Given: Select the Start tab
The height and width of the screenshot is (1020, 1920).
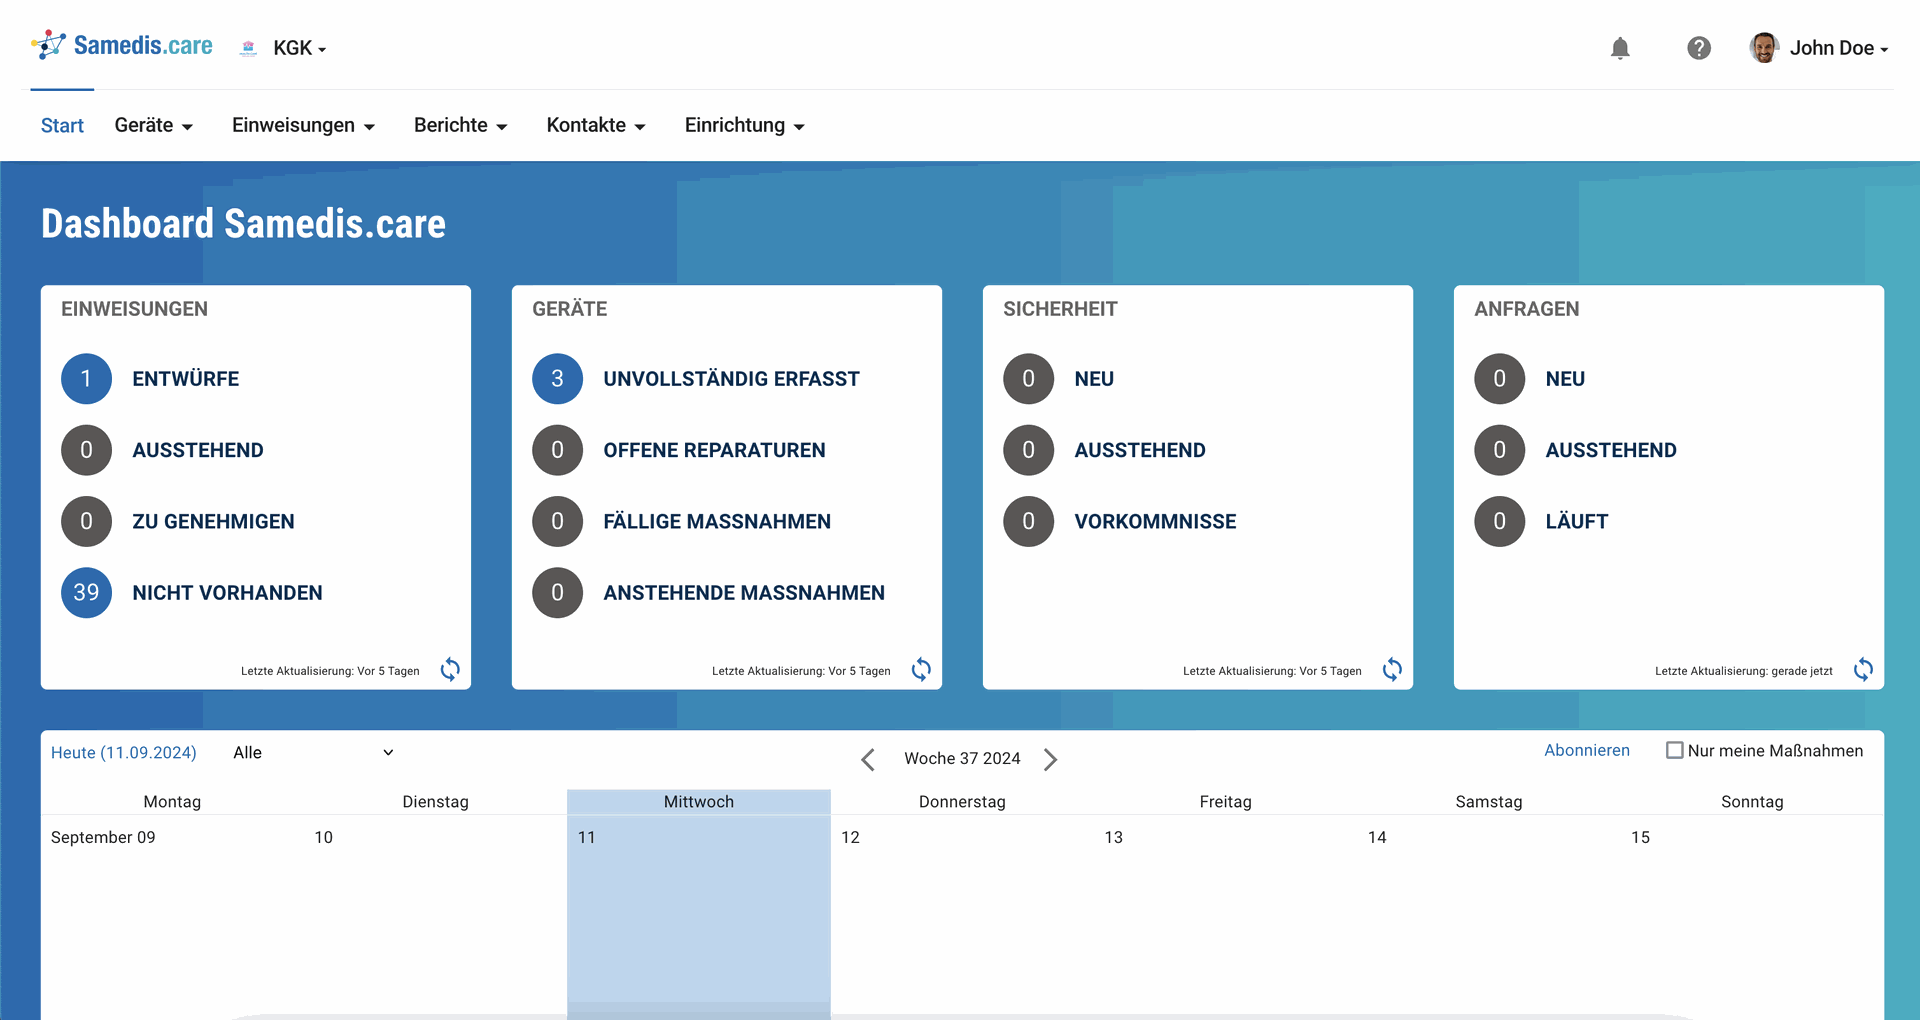Looking at the screenshot, I should [x=62, y=125].
